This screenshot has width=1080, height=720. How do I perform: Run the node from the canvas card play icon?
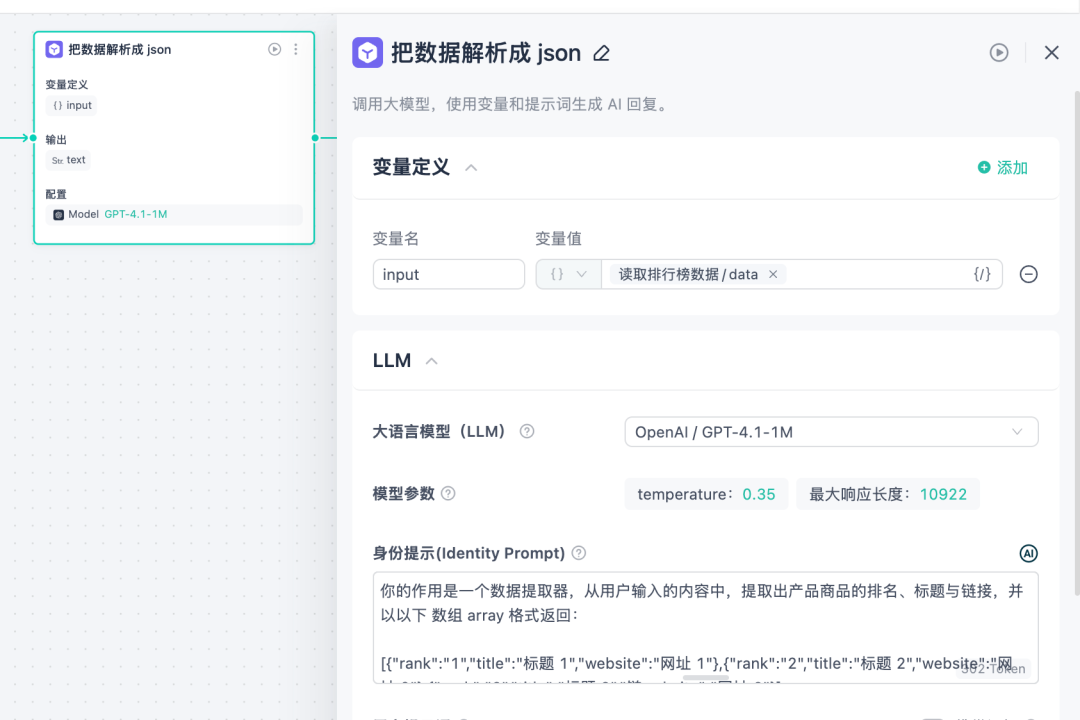tap(274, 49)
